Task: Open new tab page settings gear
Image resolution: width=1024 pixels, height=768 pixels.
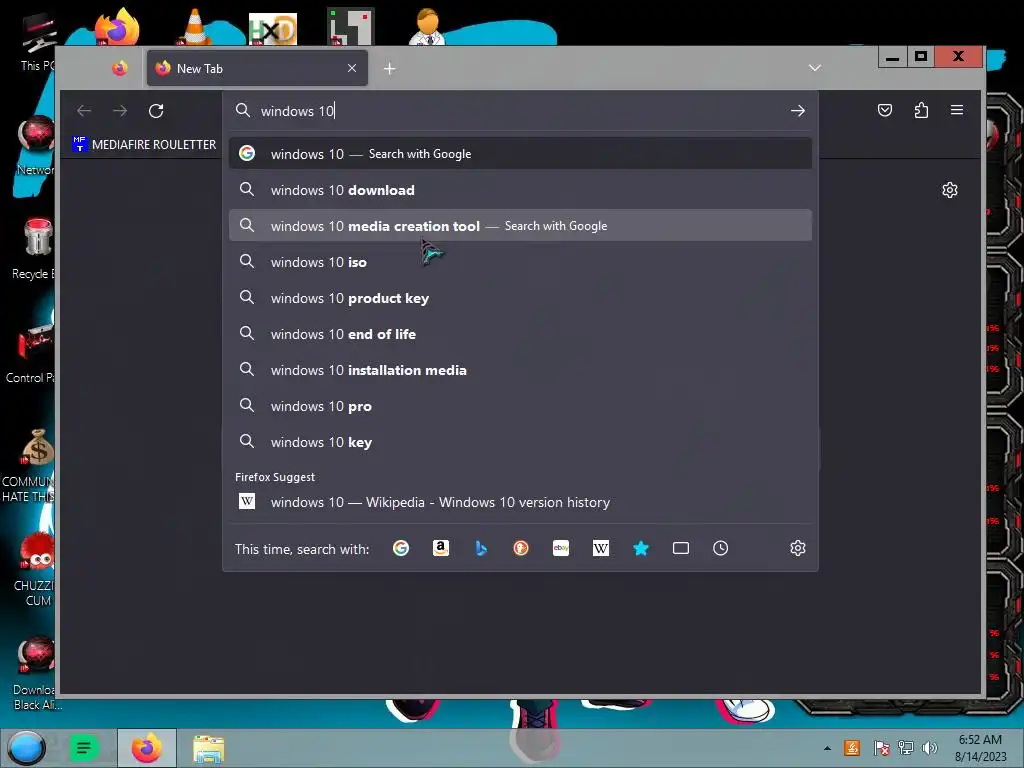Action: pyautogui.click(x=950, y=190)
